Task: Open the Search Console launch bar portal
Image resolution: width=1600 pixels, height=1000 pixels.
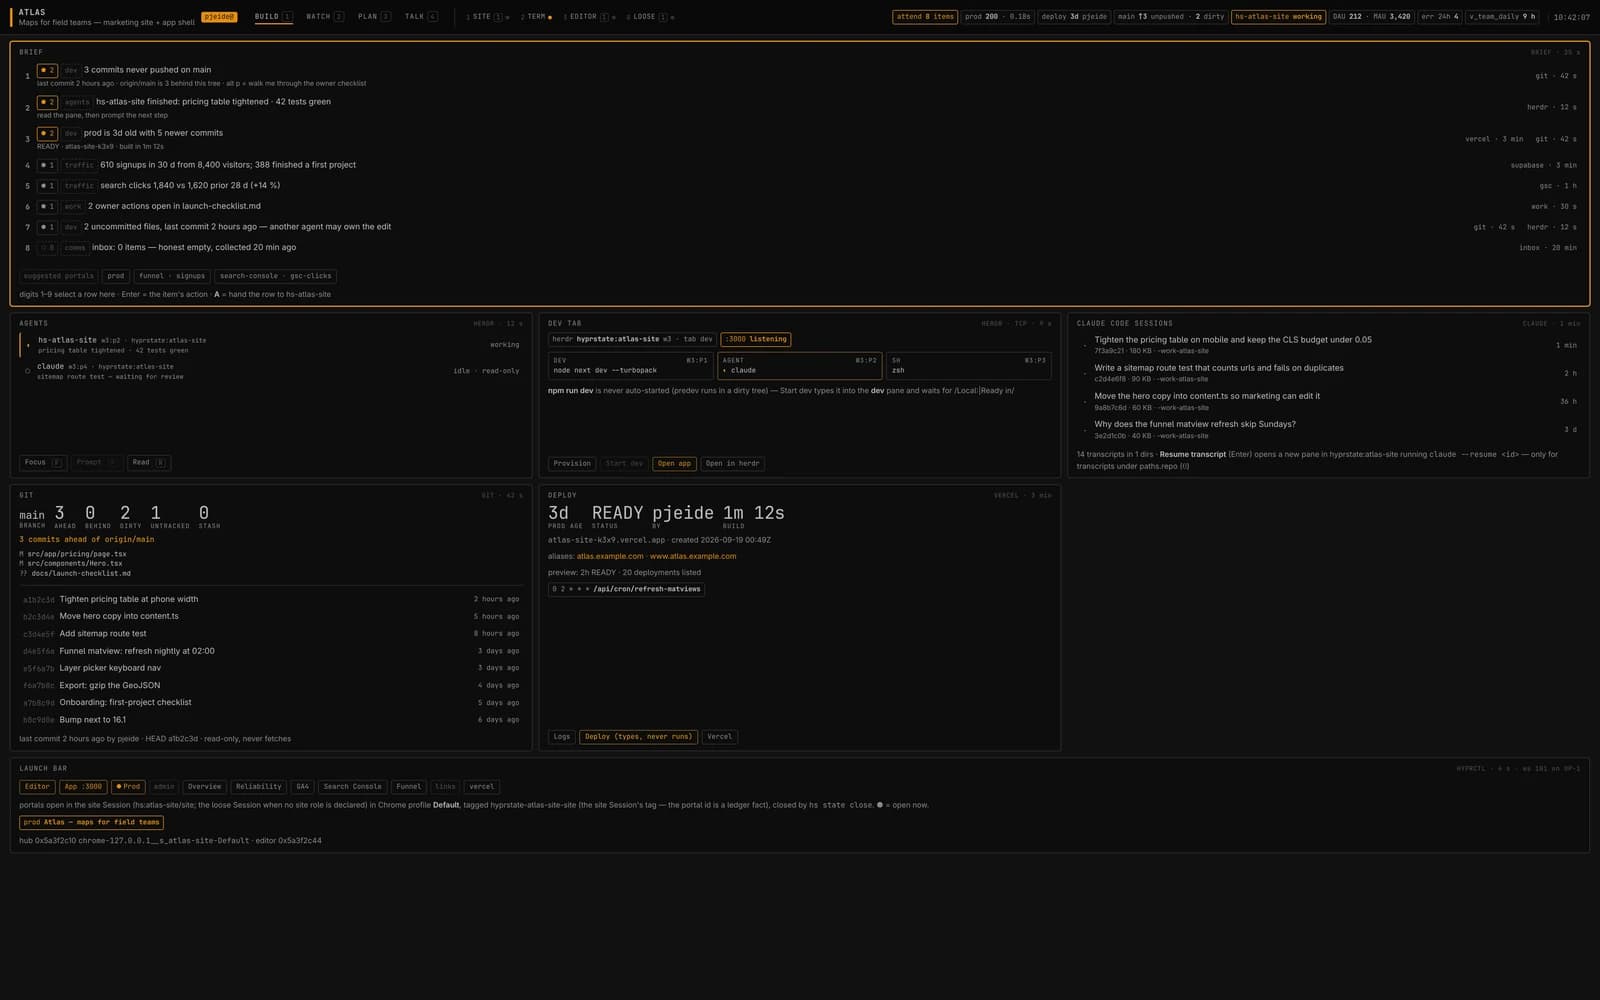Action: (x=352, y=787)
